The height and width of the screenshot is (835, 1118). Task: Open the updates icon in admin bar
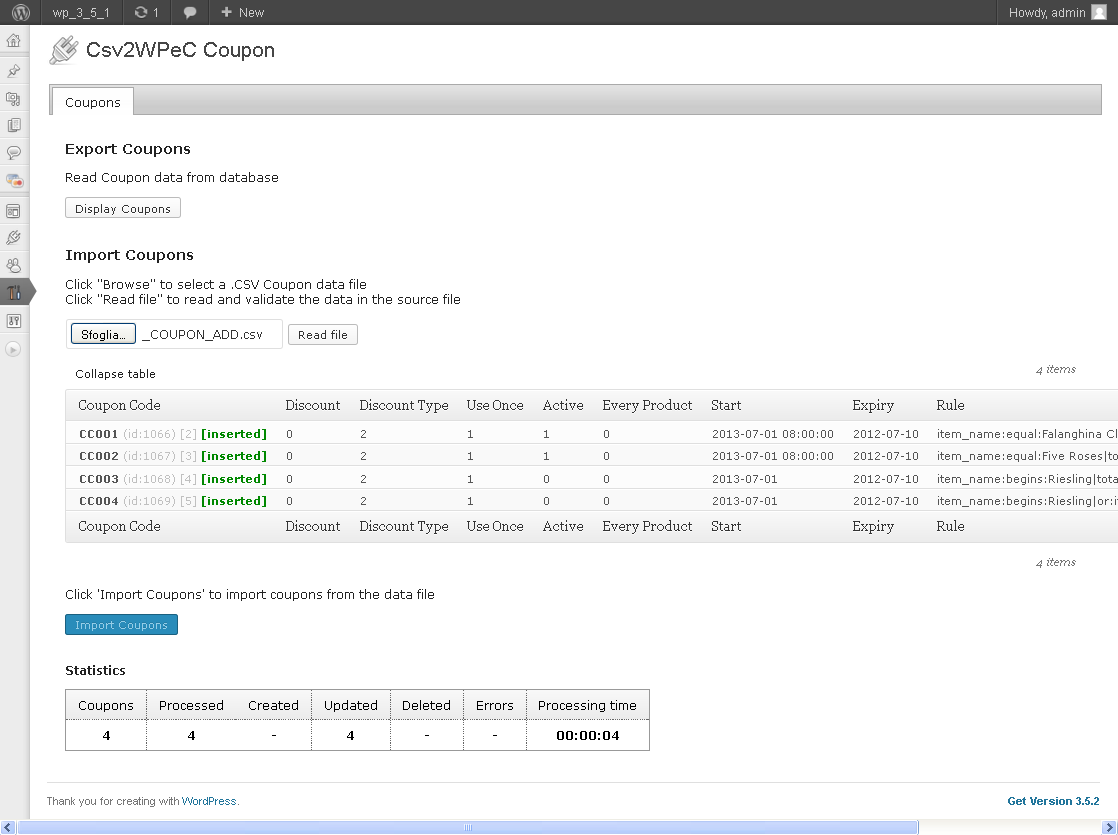pos(147,12)
